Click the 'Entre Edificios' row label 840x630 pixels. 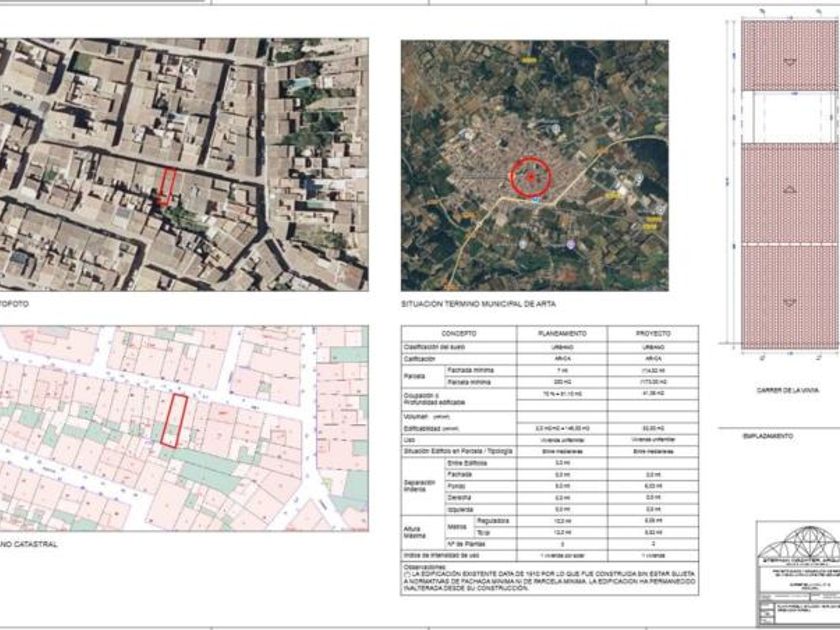pos(467,463)
